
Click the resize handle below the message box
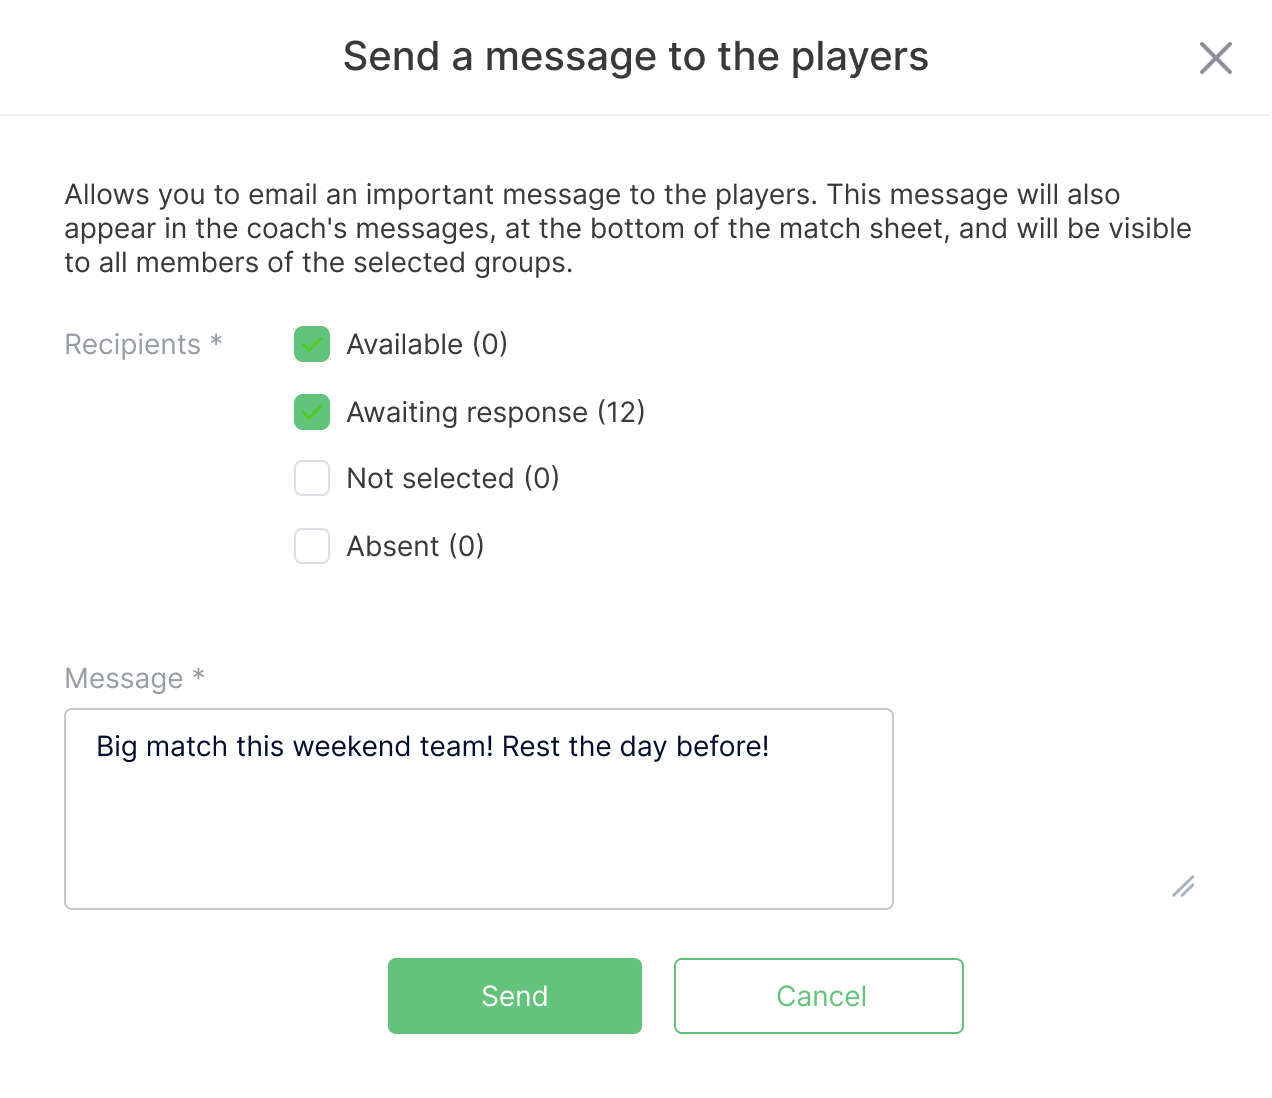coord(1184,887)
